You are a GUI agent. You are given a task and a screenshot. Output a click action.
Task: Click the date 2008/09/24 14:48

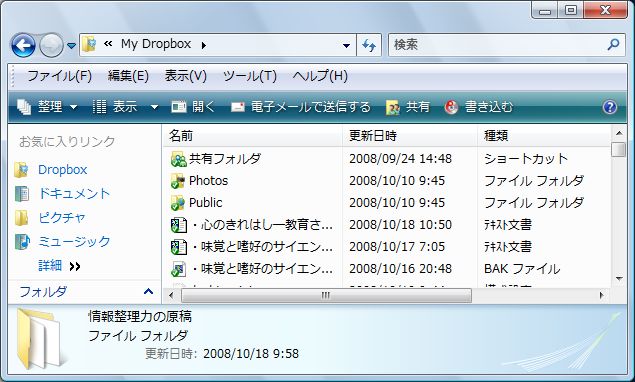pyautogui.click(x=400, y=158)
